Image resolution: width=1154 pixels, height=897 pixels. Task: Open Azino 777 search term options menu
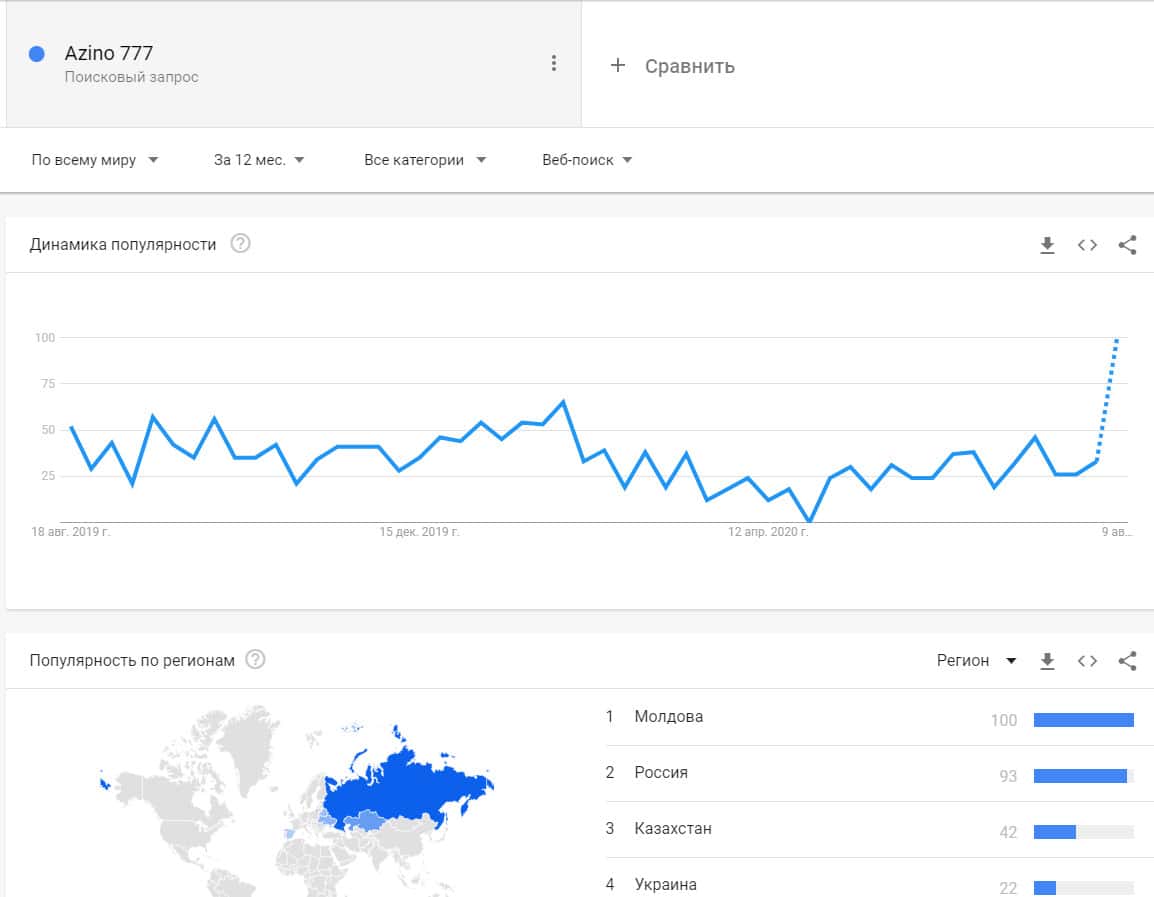(x=553, y=63)
